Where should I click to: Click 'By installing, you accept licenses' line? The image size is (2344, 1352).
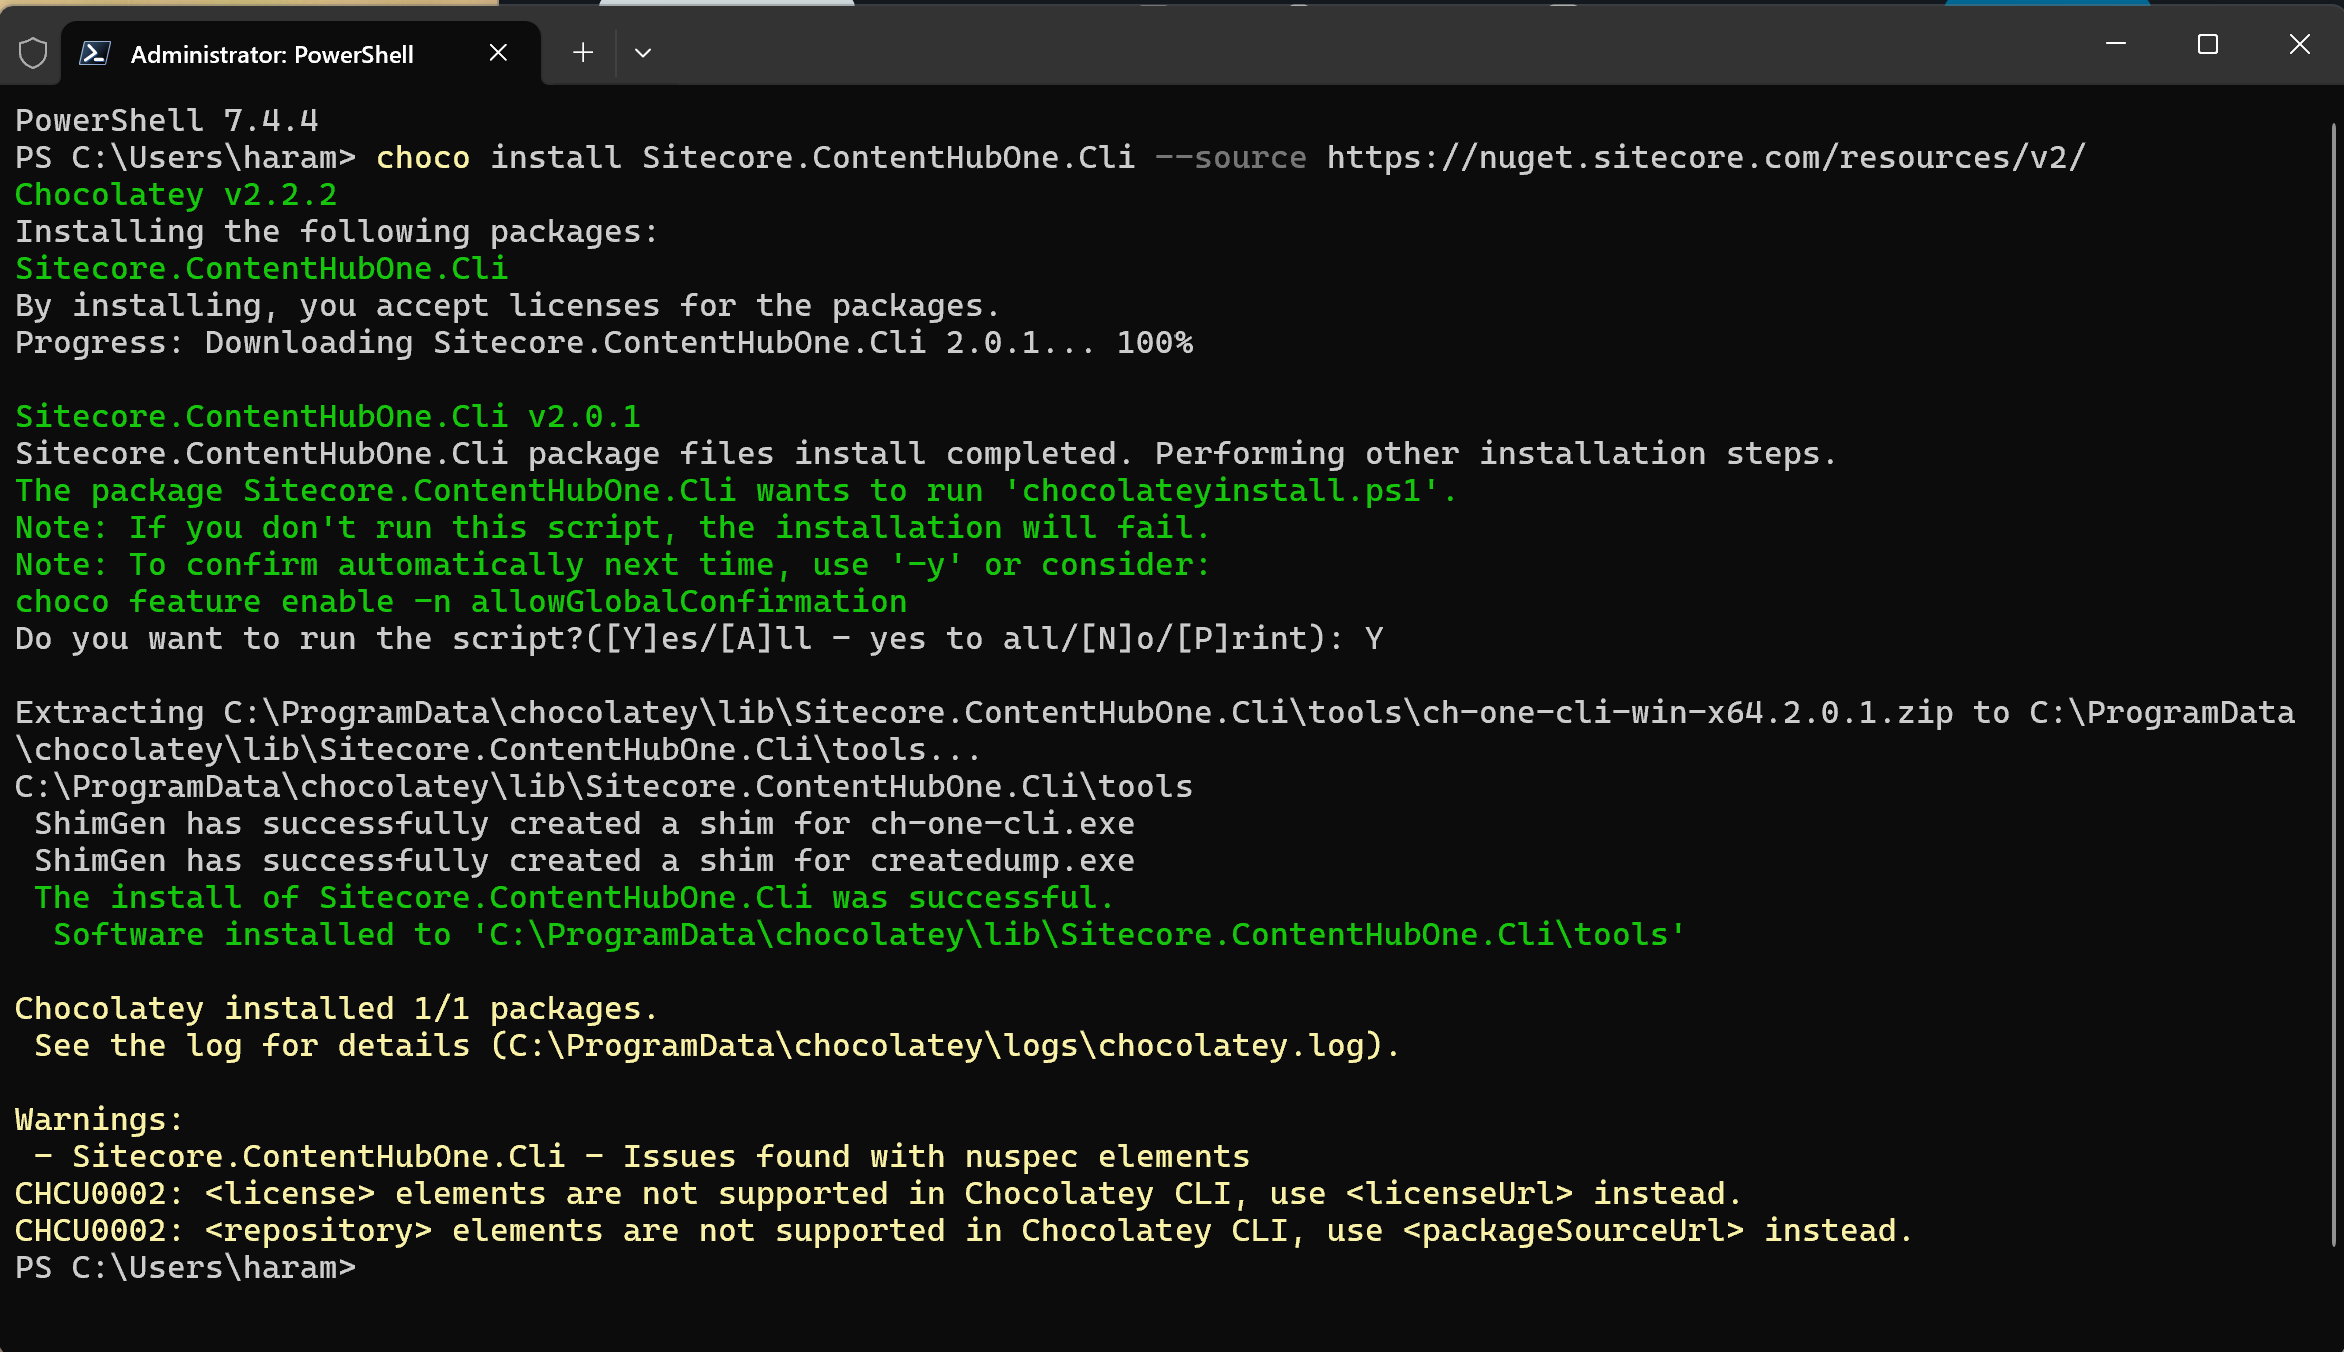(507, 306)
